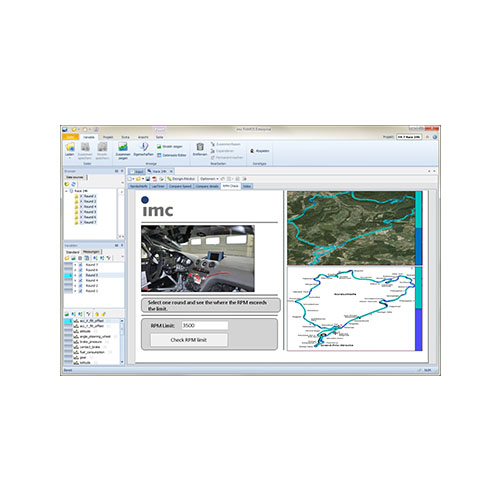500x500 pixels.
Task: Click the blue help icon at top right
Action: pos(435,137)
